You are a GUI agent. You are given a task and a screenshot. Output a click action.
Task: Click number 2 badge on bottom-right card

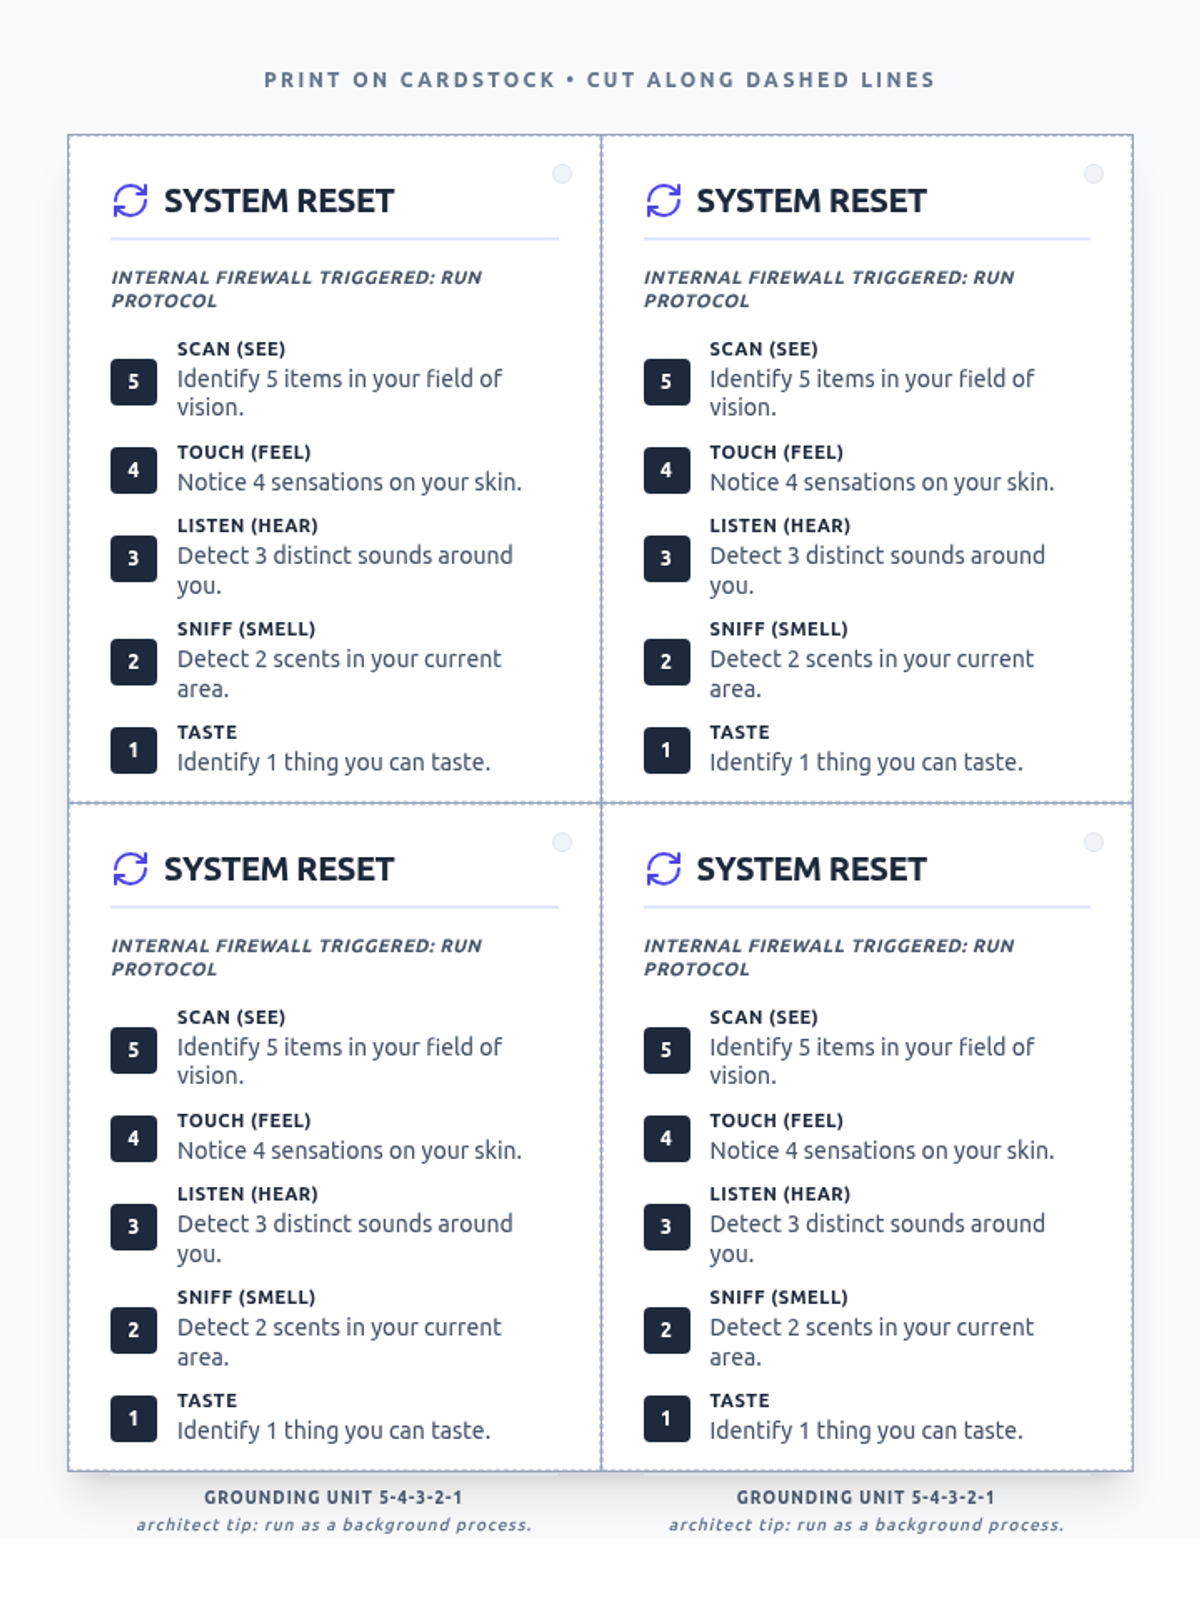(x=667, y=1330)
